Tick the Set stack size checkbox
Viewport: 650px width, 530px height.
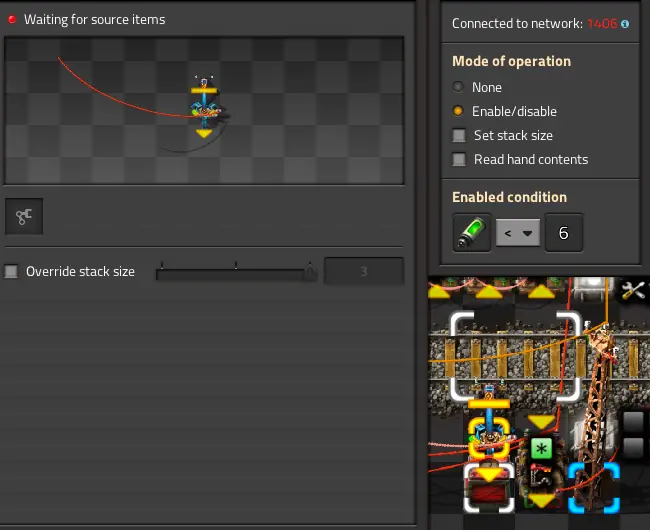459,136
